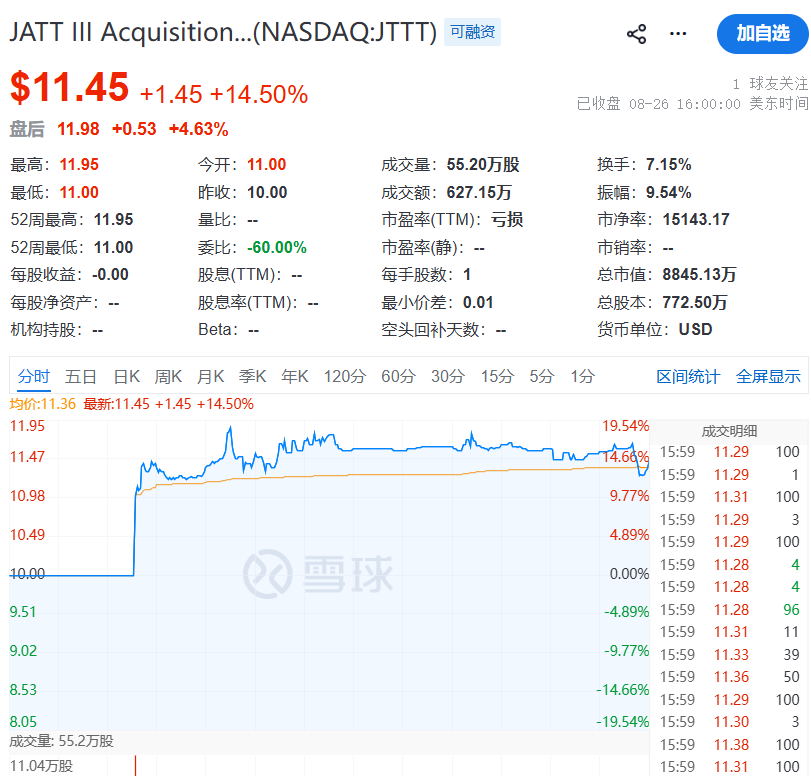Switch to the 年K chart tab
Viewport: 811px width, 776px height.
tap(295, 376)
